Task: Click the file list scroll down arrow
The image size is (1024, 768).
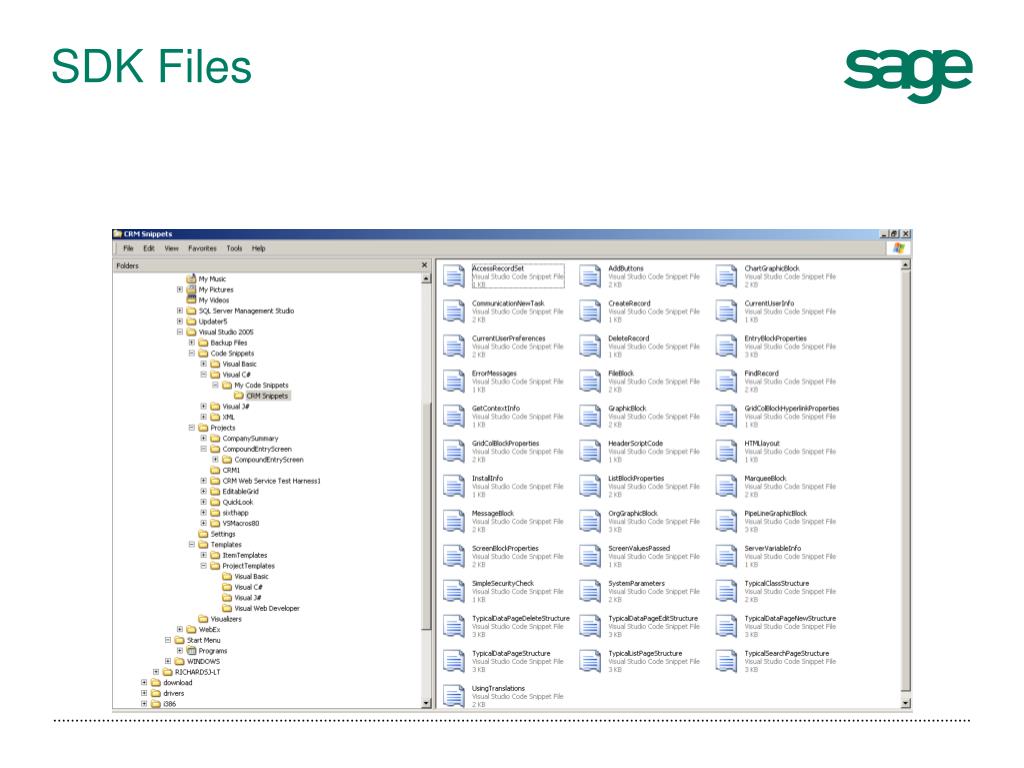Action: click(905, 703)
